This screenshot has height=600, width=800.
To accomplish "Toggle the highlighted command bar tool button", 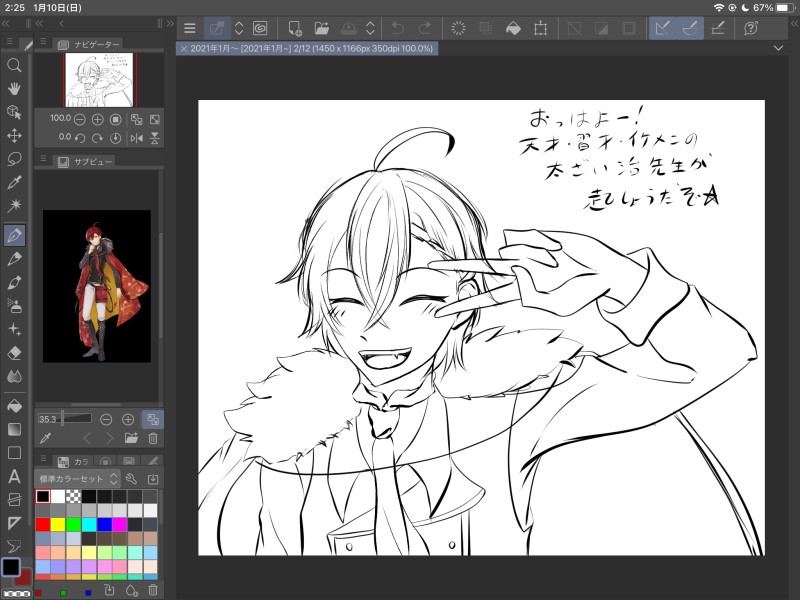I will 217,28.
